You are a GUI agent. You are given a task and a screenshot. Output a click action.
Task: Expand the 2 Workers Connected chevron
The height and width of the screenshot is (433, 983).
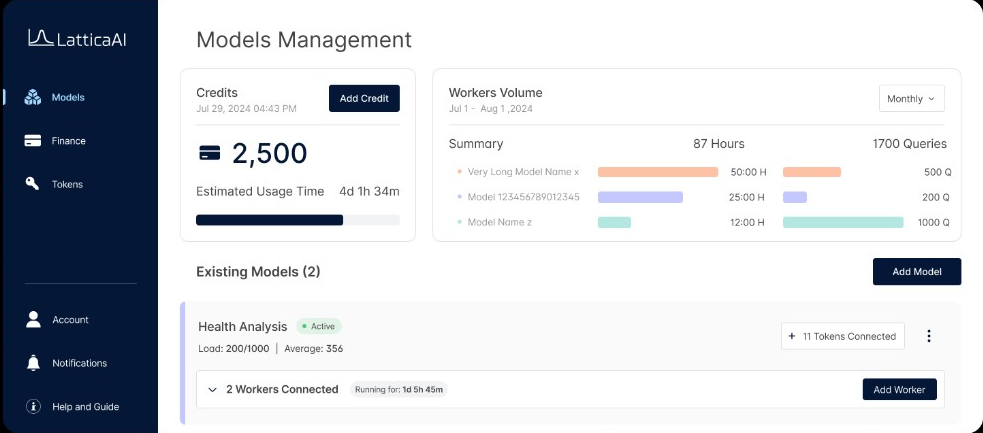213,390
